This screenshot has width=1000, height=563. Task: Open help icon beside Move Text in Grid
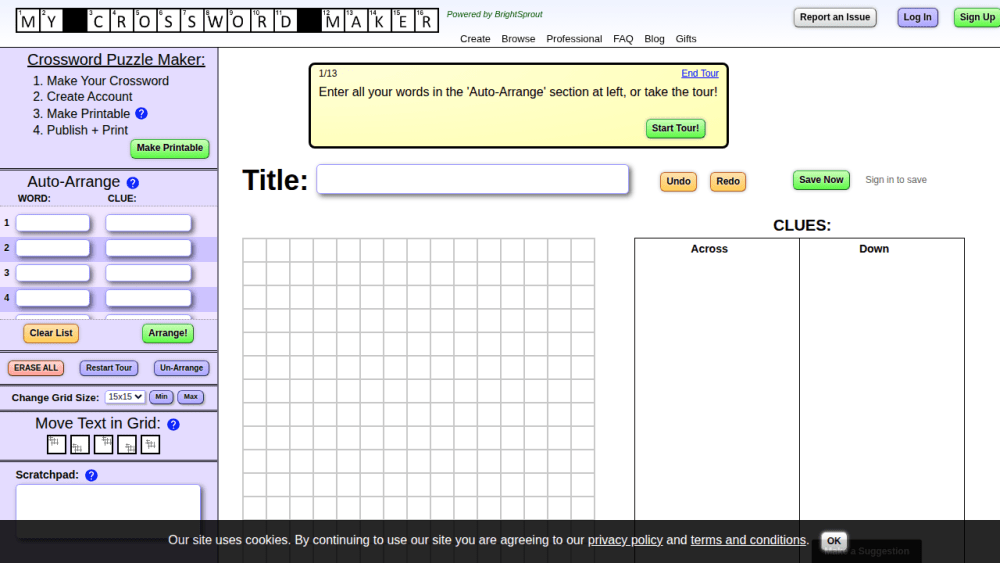173,425
